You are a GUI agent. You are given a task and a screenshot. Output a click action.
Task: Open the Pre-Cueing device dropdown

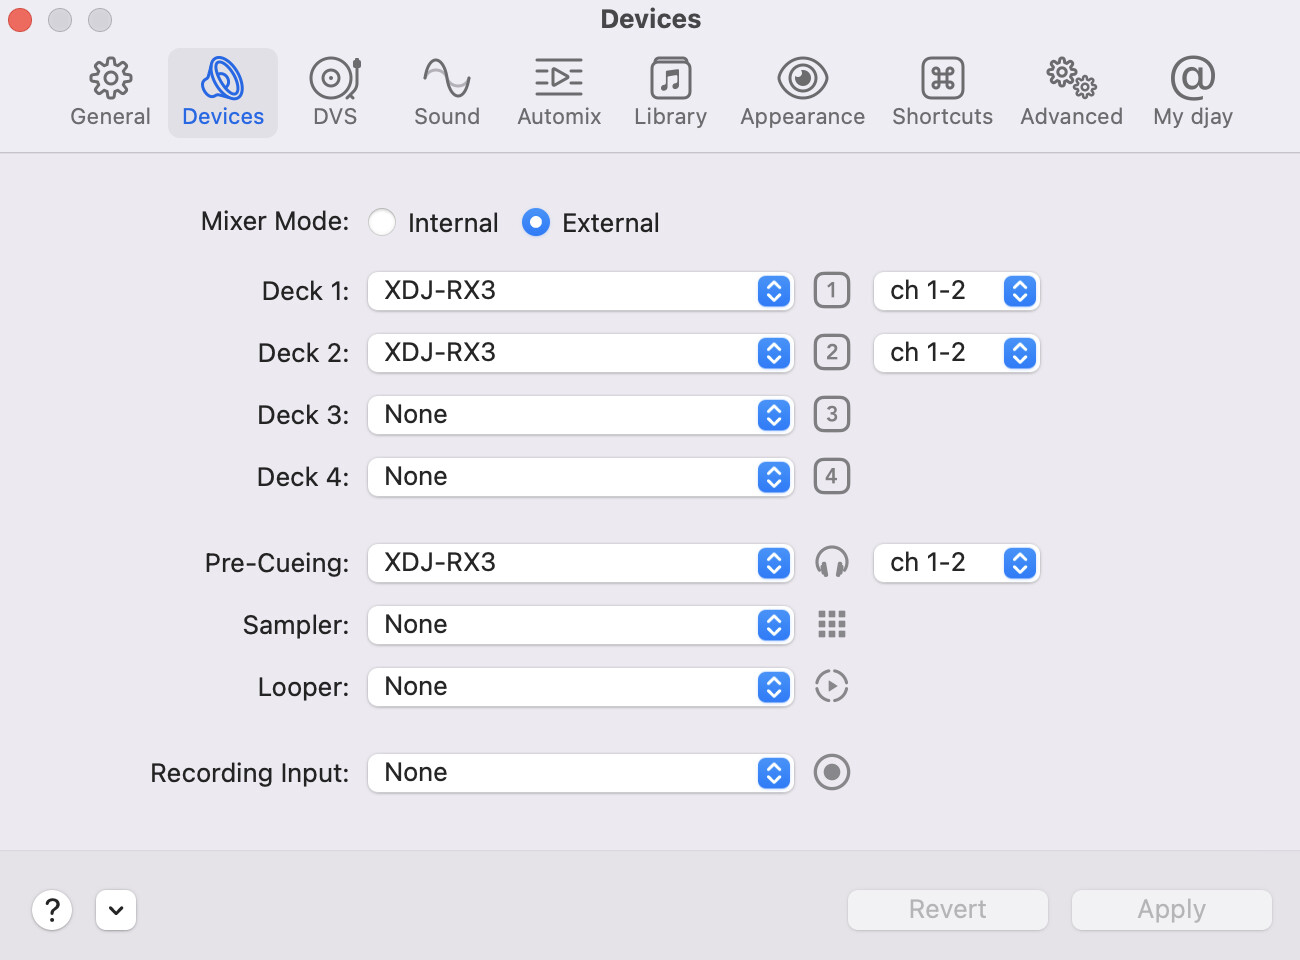[581, 563]
